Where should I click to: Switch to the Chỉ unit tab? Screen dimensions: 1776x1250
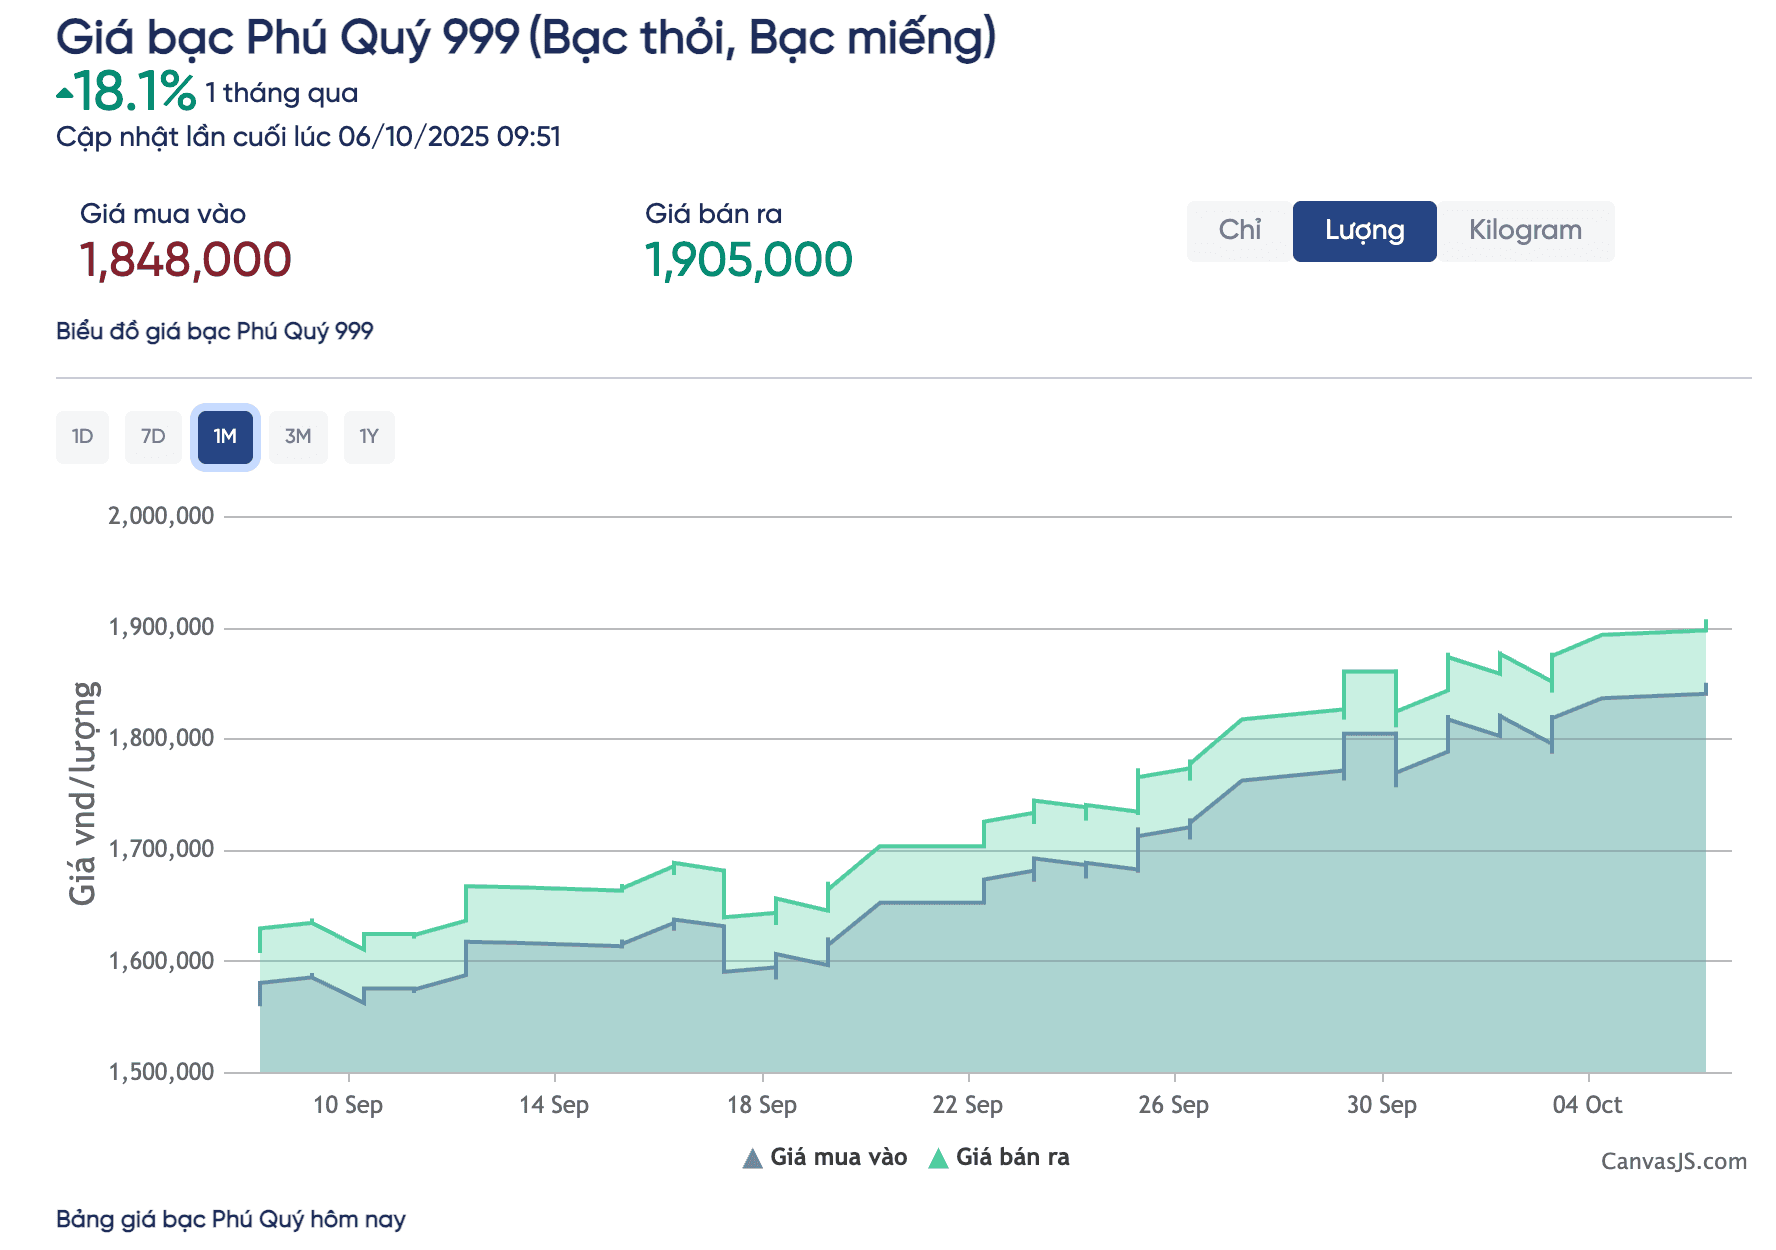(1239, 231)
